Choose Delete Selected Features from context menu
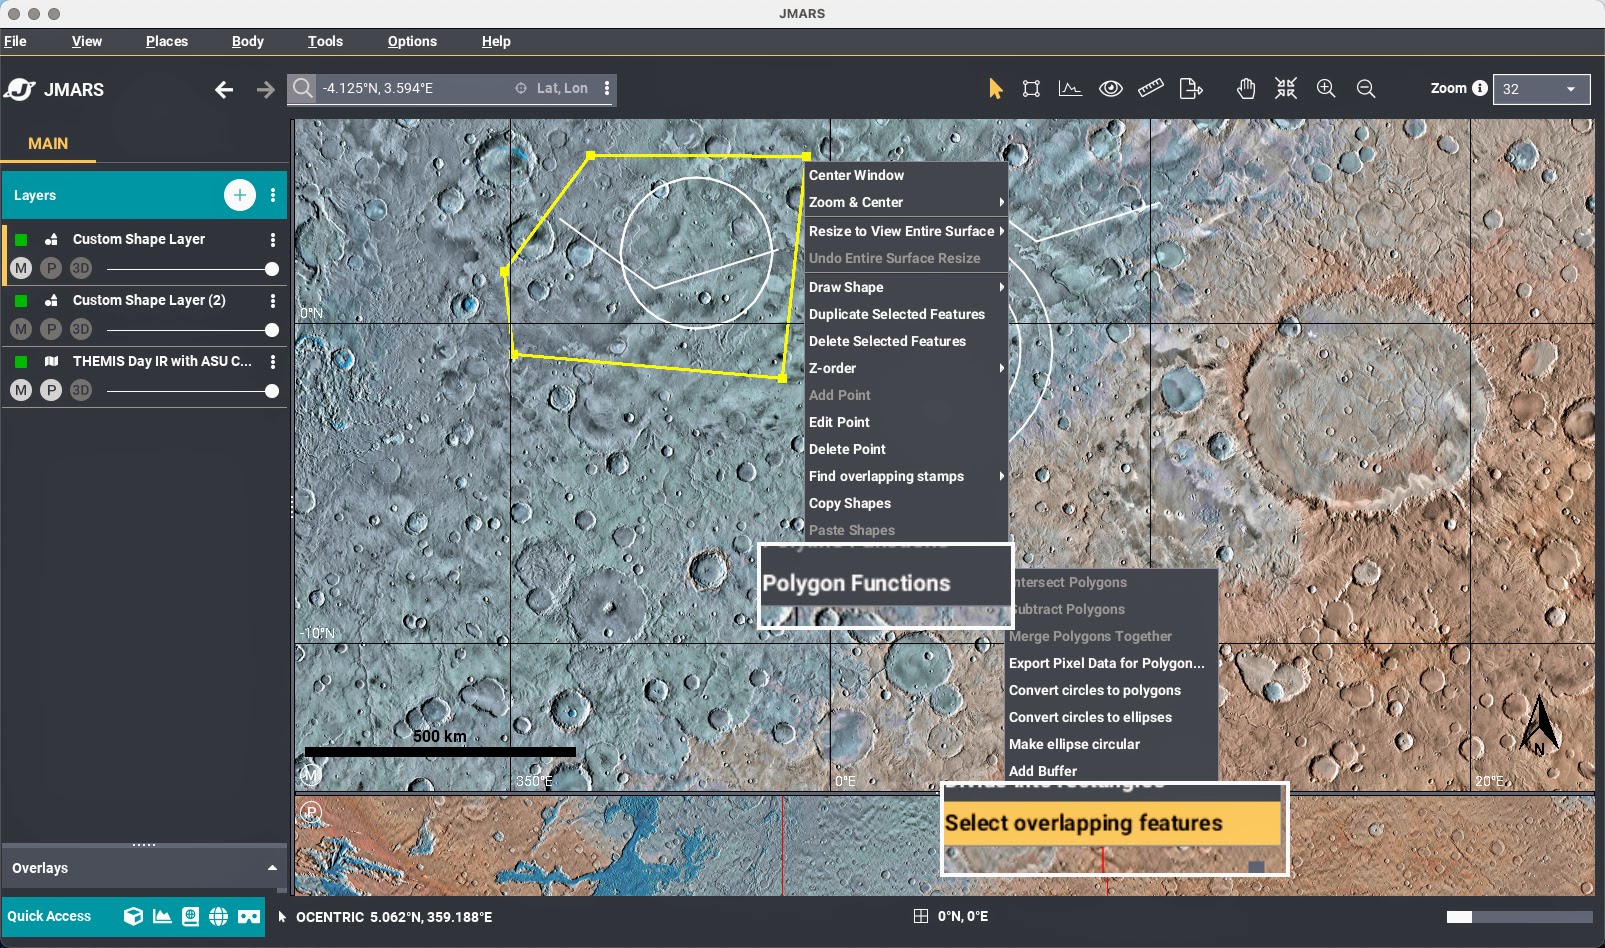The width and height of the screenshot is (1605, 948). coord(887,341)
